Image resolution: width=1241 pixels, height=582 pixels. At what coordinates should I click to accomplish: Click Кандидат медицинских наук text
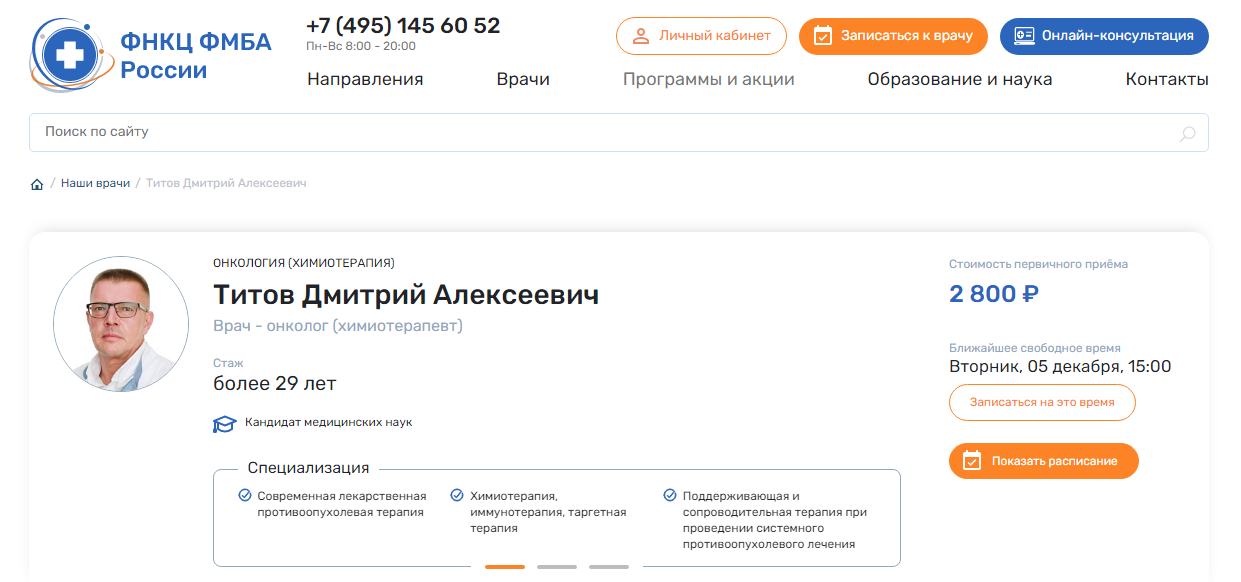point(329,422)
